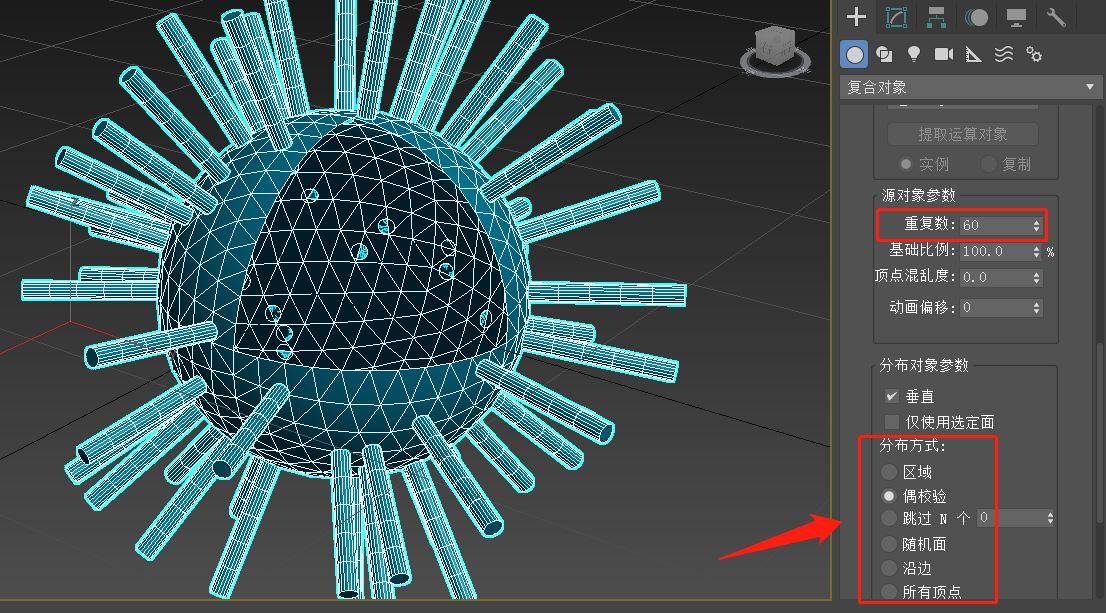The width and height of the screenshot is (1106, 613).
Task: Select the Geometry category icon
Action: [854, 54]
